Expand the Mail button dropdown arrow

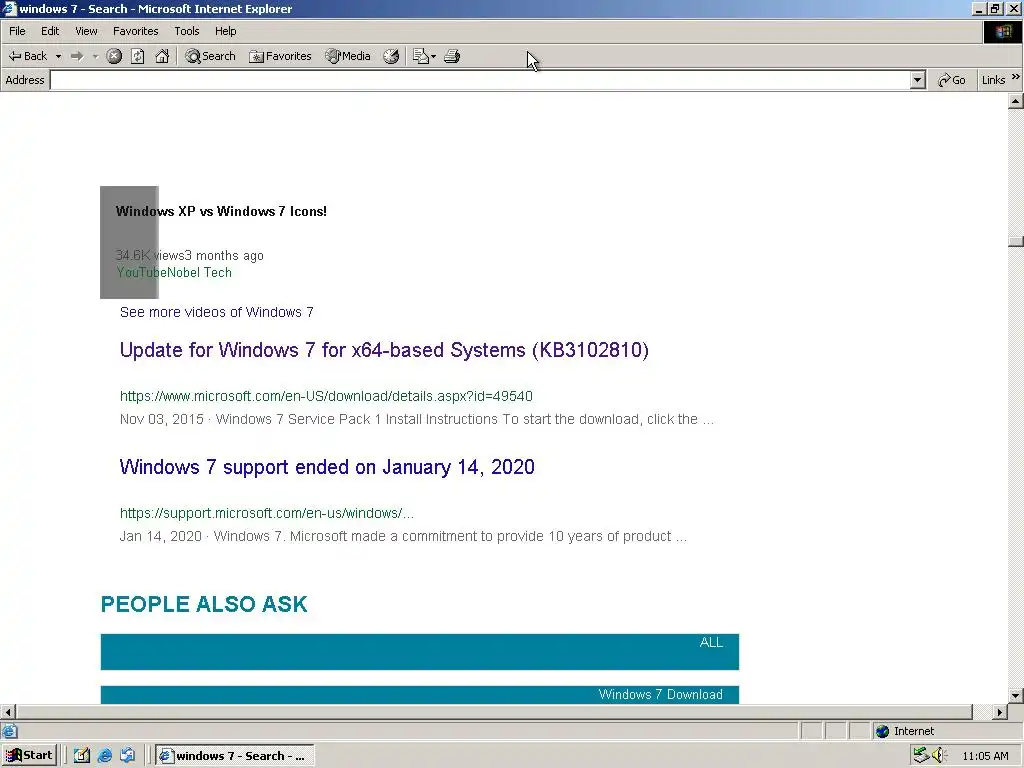pyautogui.click(x=434, y=56)
